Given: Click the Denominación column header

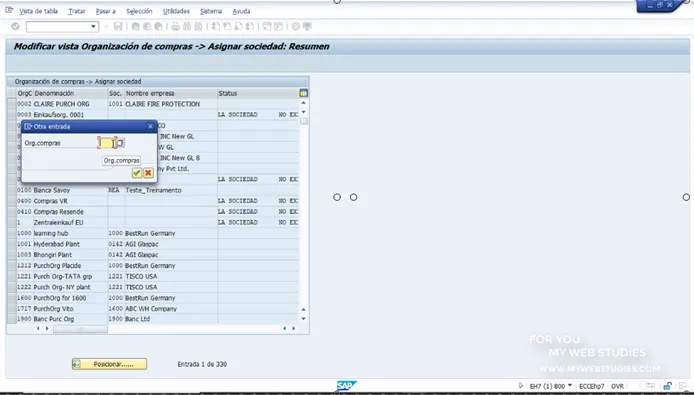Looking at the screenshot, I should (70, 93).
